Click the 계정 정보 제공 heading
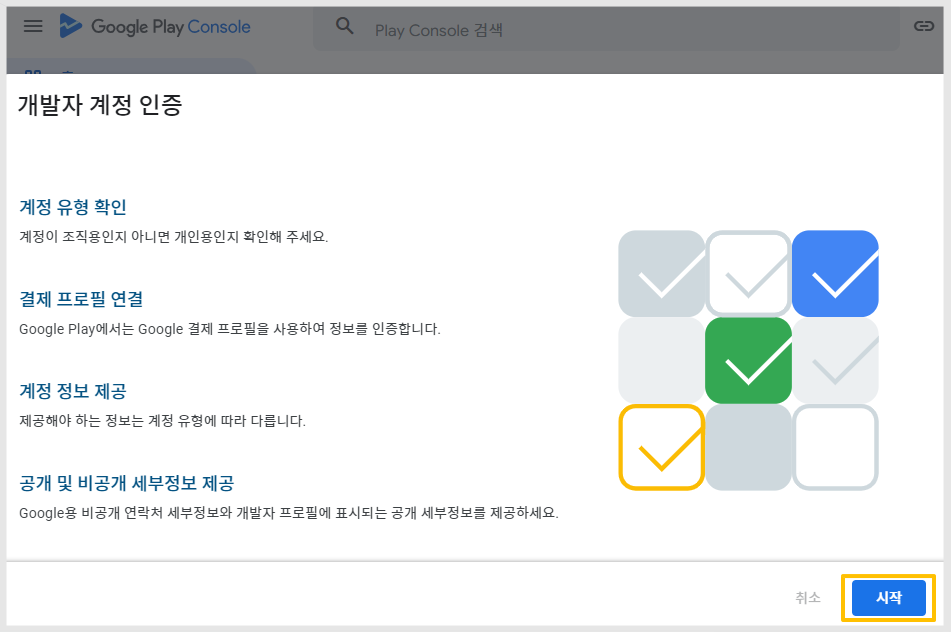 click(73, 391)
